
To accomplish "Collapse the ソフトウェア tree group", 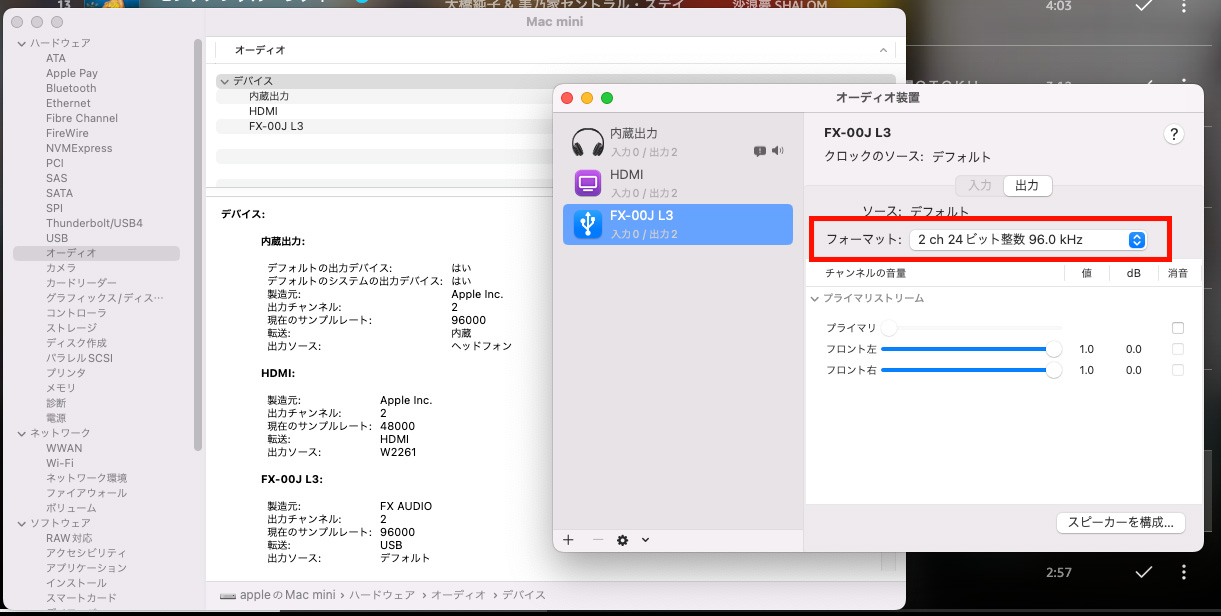I will pyautogui.click(x=21, y=523).
